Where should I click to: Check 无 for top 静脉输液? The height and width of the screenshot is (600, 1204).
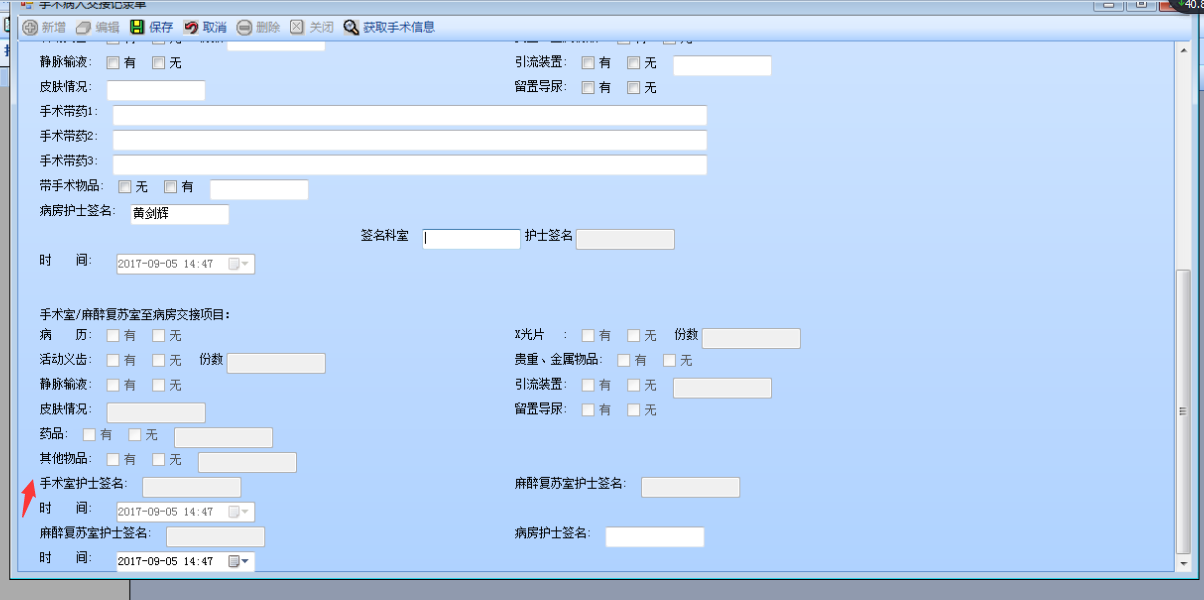click(159, 63)
